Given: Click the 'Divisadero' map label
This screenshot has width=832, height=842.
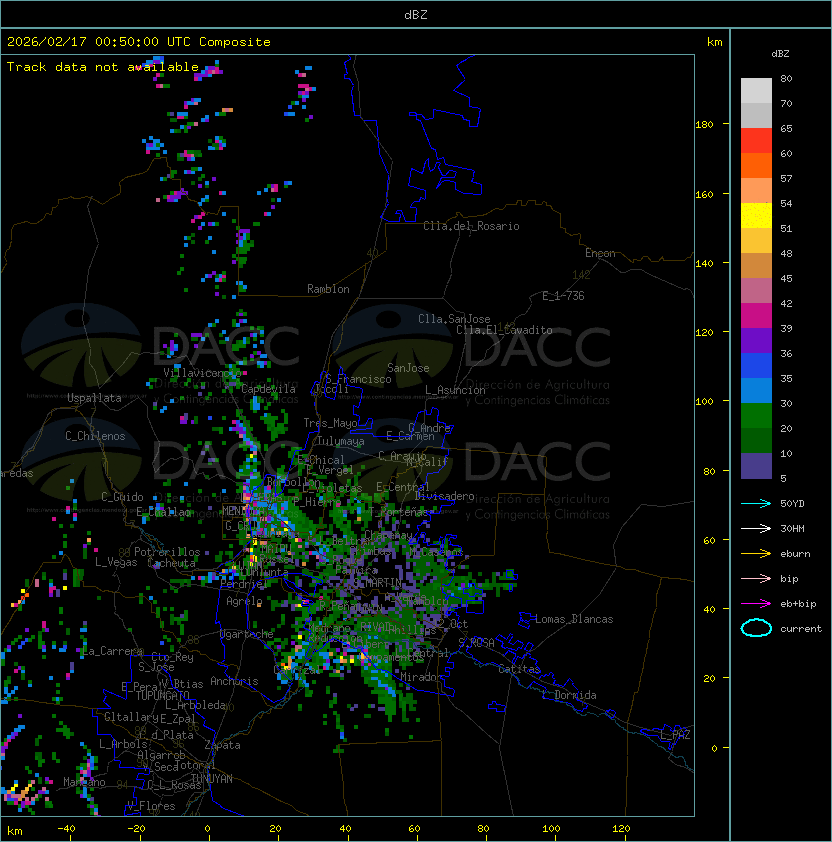Looking at the screenshot, I should click(x=444, y=496).
